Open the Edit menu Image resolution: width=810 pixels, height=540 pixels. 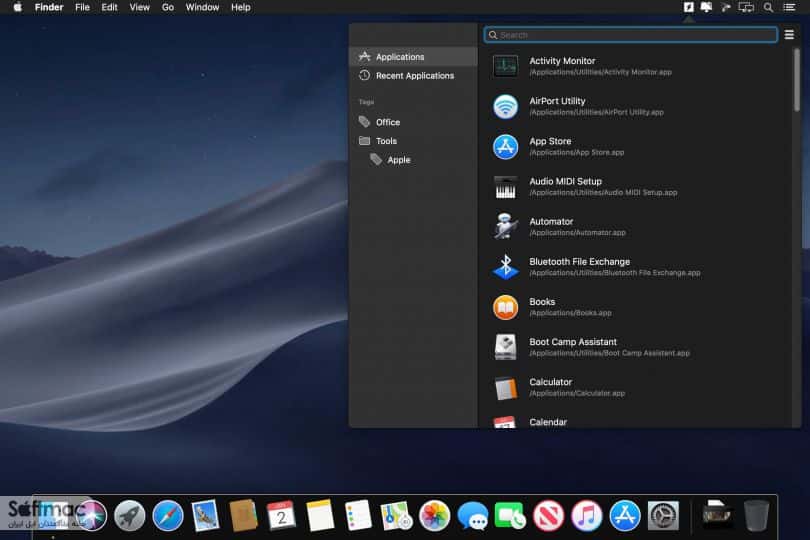tap(109, 7)
